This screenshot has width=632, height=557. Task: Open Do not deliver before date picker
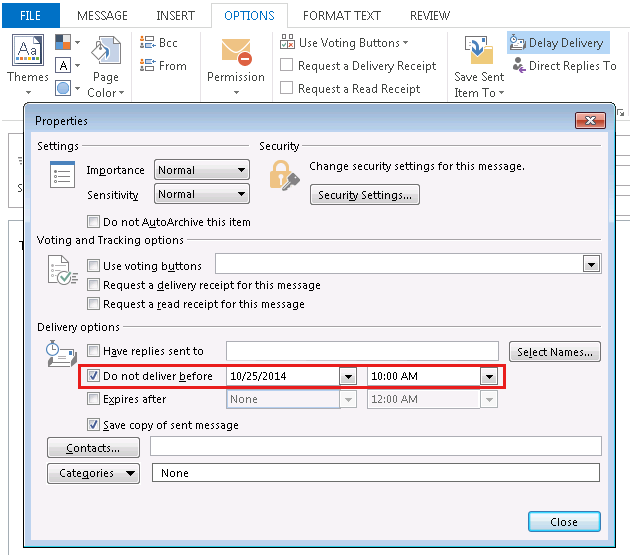[348, 376]
